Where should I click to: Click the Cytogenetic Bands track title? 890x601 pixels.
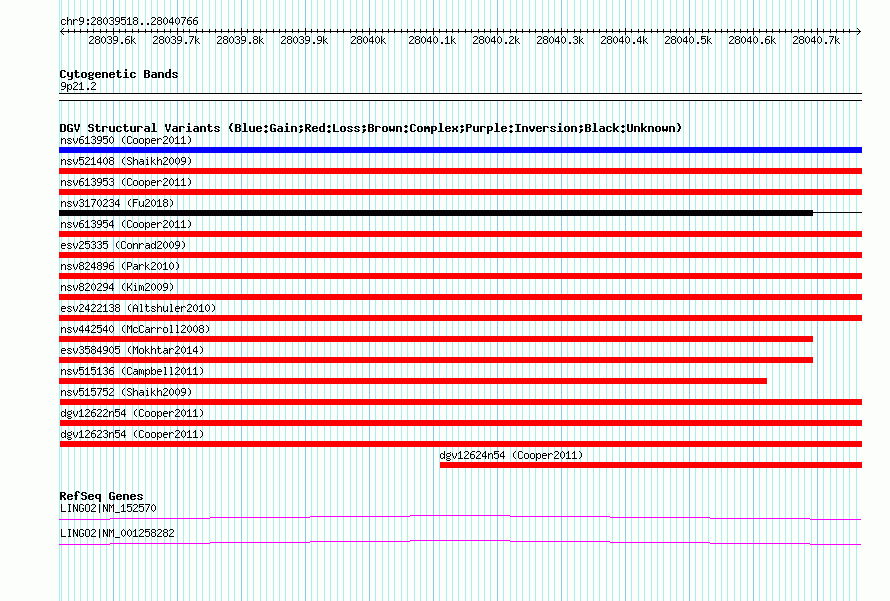119,74
